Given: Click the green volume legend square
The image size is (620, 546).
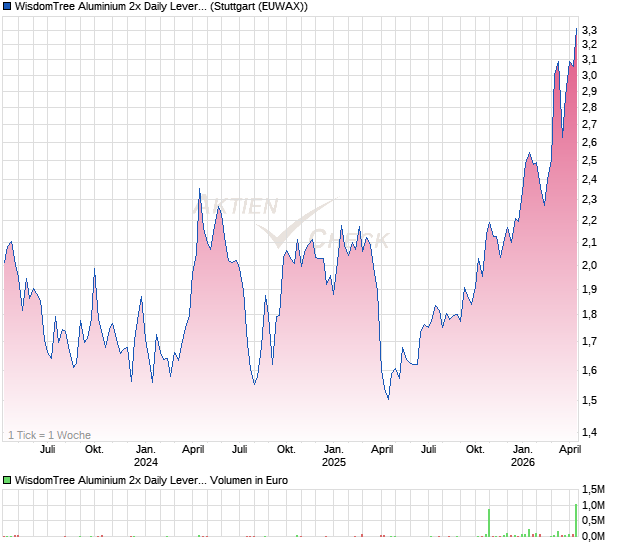Looking at the screenshot, I should click(8, 481).
